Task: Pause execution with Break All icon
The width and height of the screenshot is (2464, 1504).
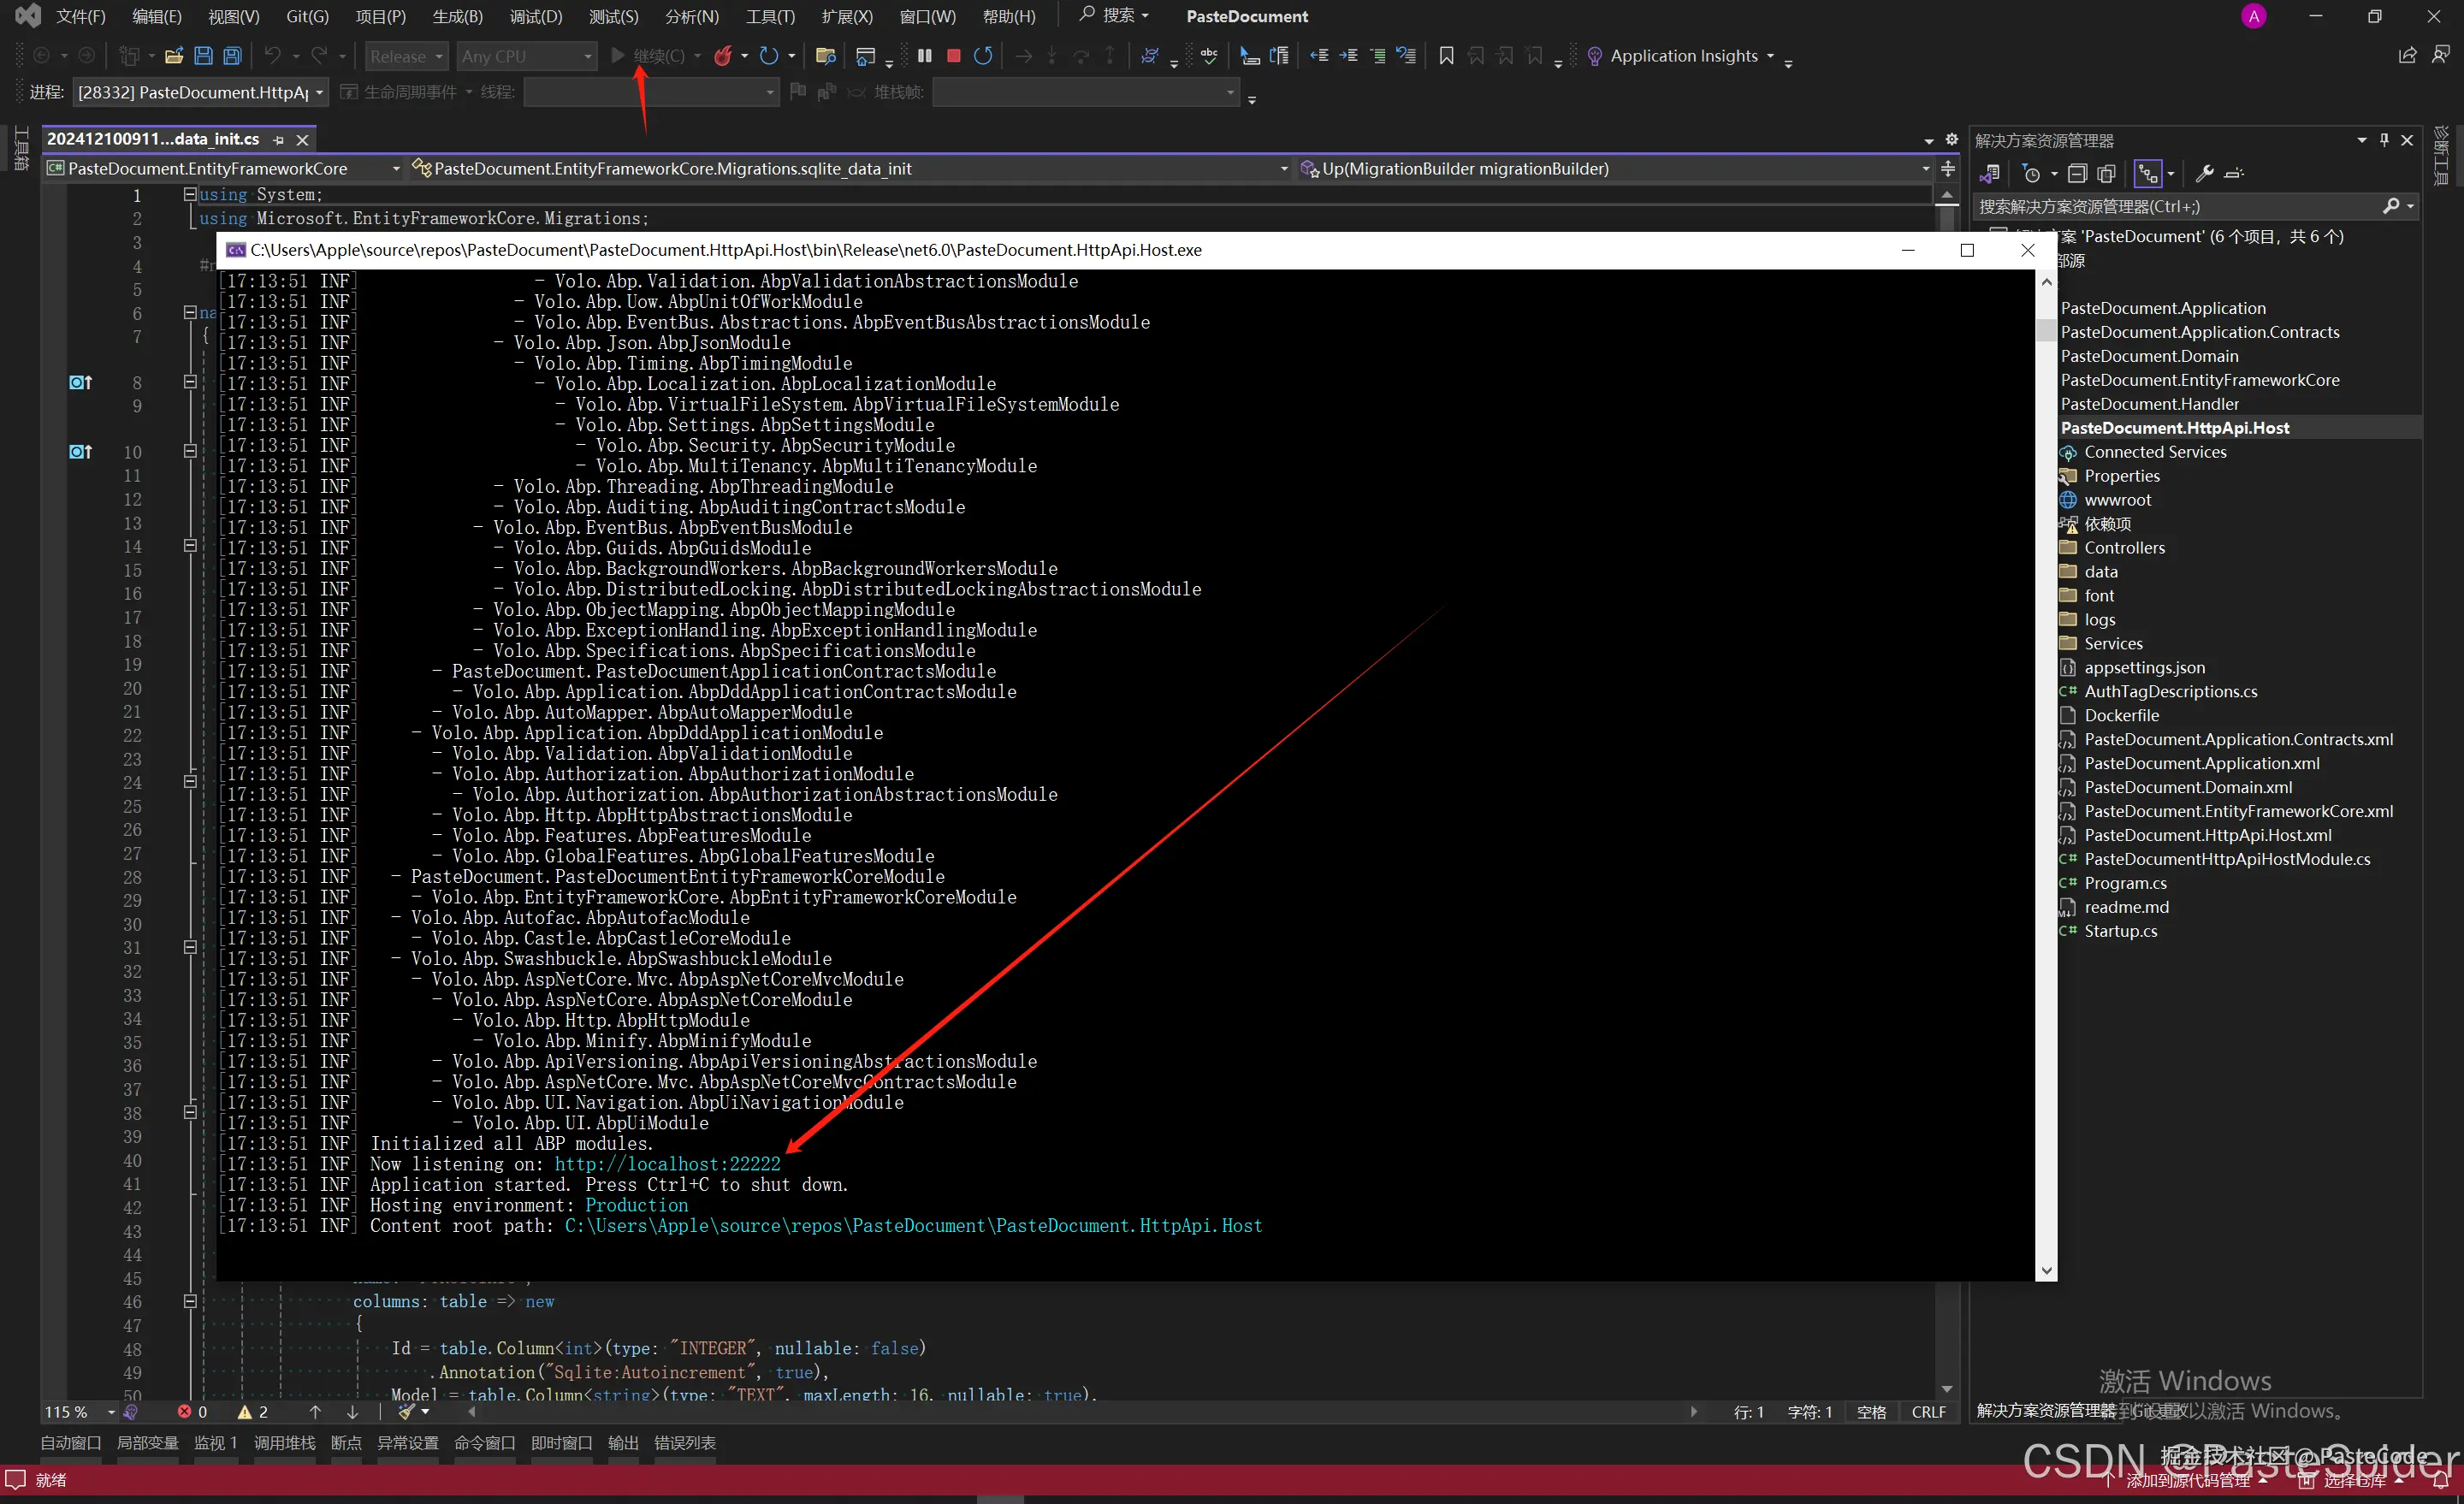Action: tap(924, 56)
